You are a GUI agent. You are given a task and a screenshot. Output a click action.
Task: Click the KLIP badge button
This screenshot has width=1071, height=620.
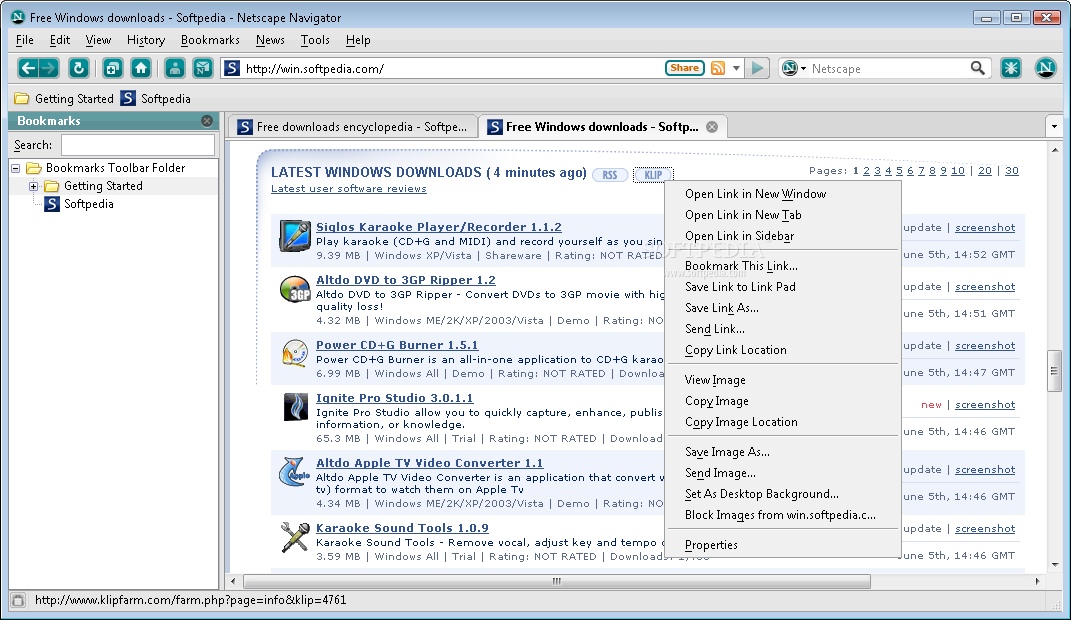[653, 175]
